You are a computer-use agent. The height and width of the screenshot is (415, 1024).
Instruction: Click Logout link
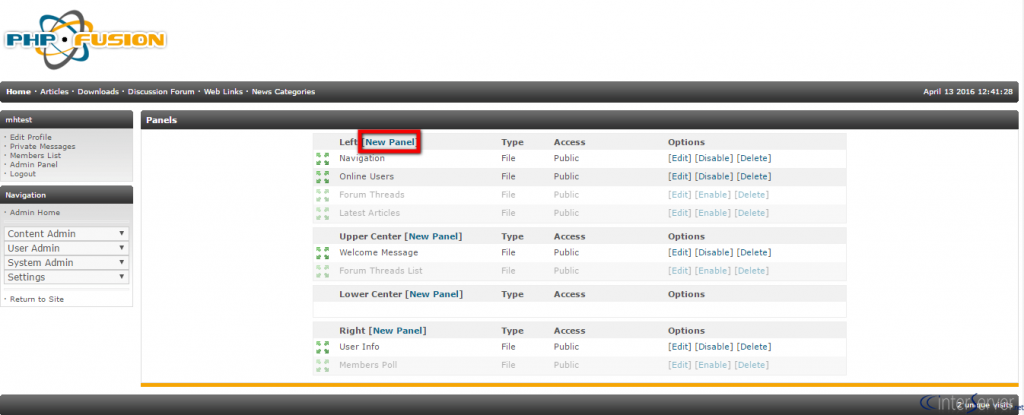pos(23,174)
